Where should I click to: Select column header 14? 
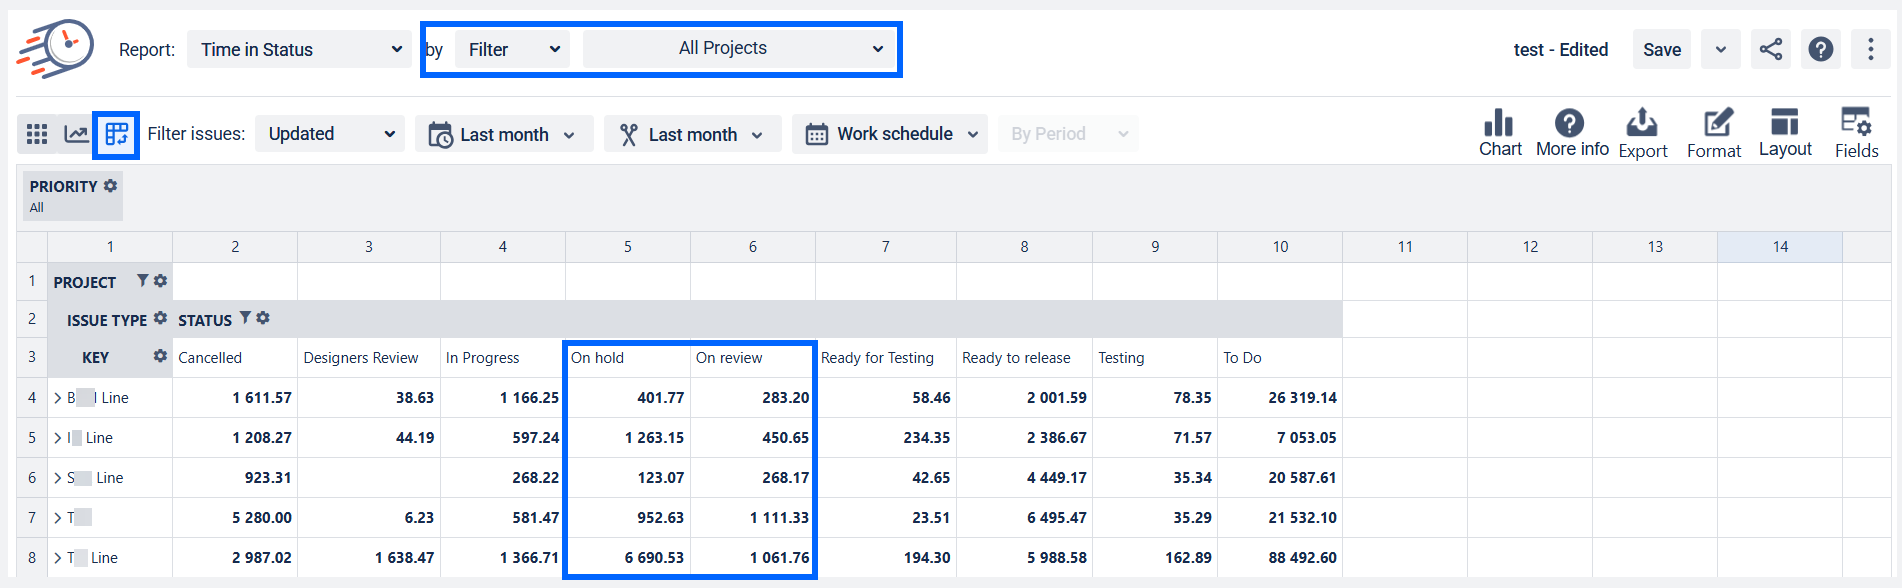click(x=1780, y=247)
